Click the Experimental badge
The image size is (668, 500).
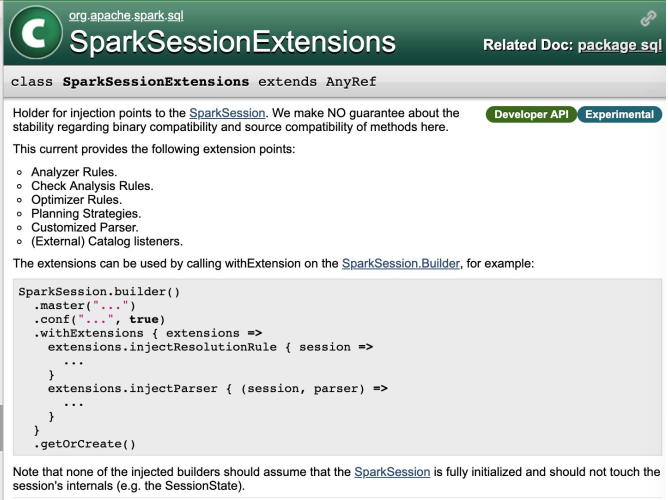[x=619, y=115]
